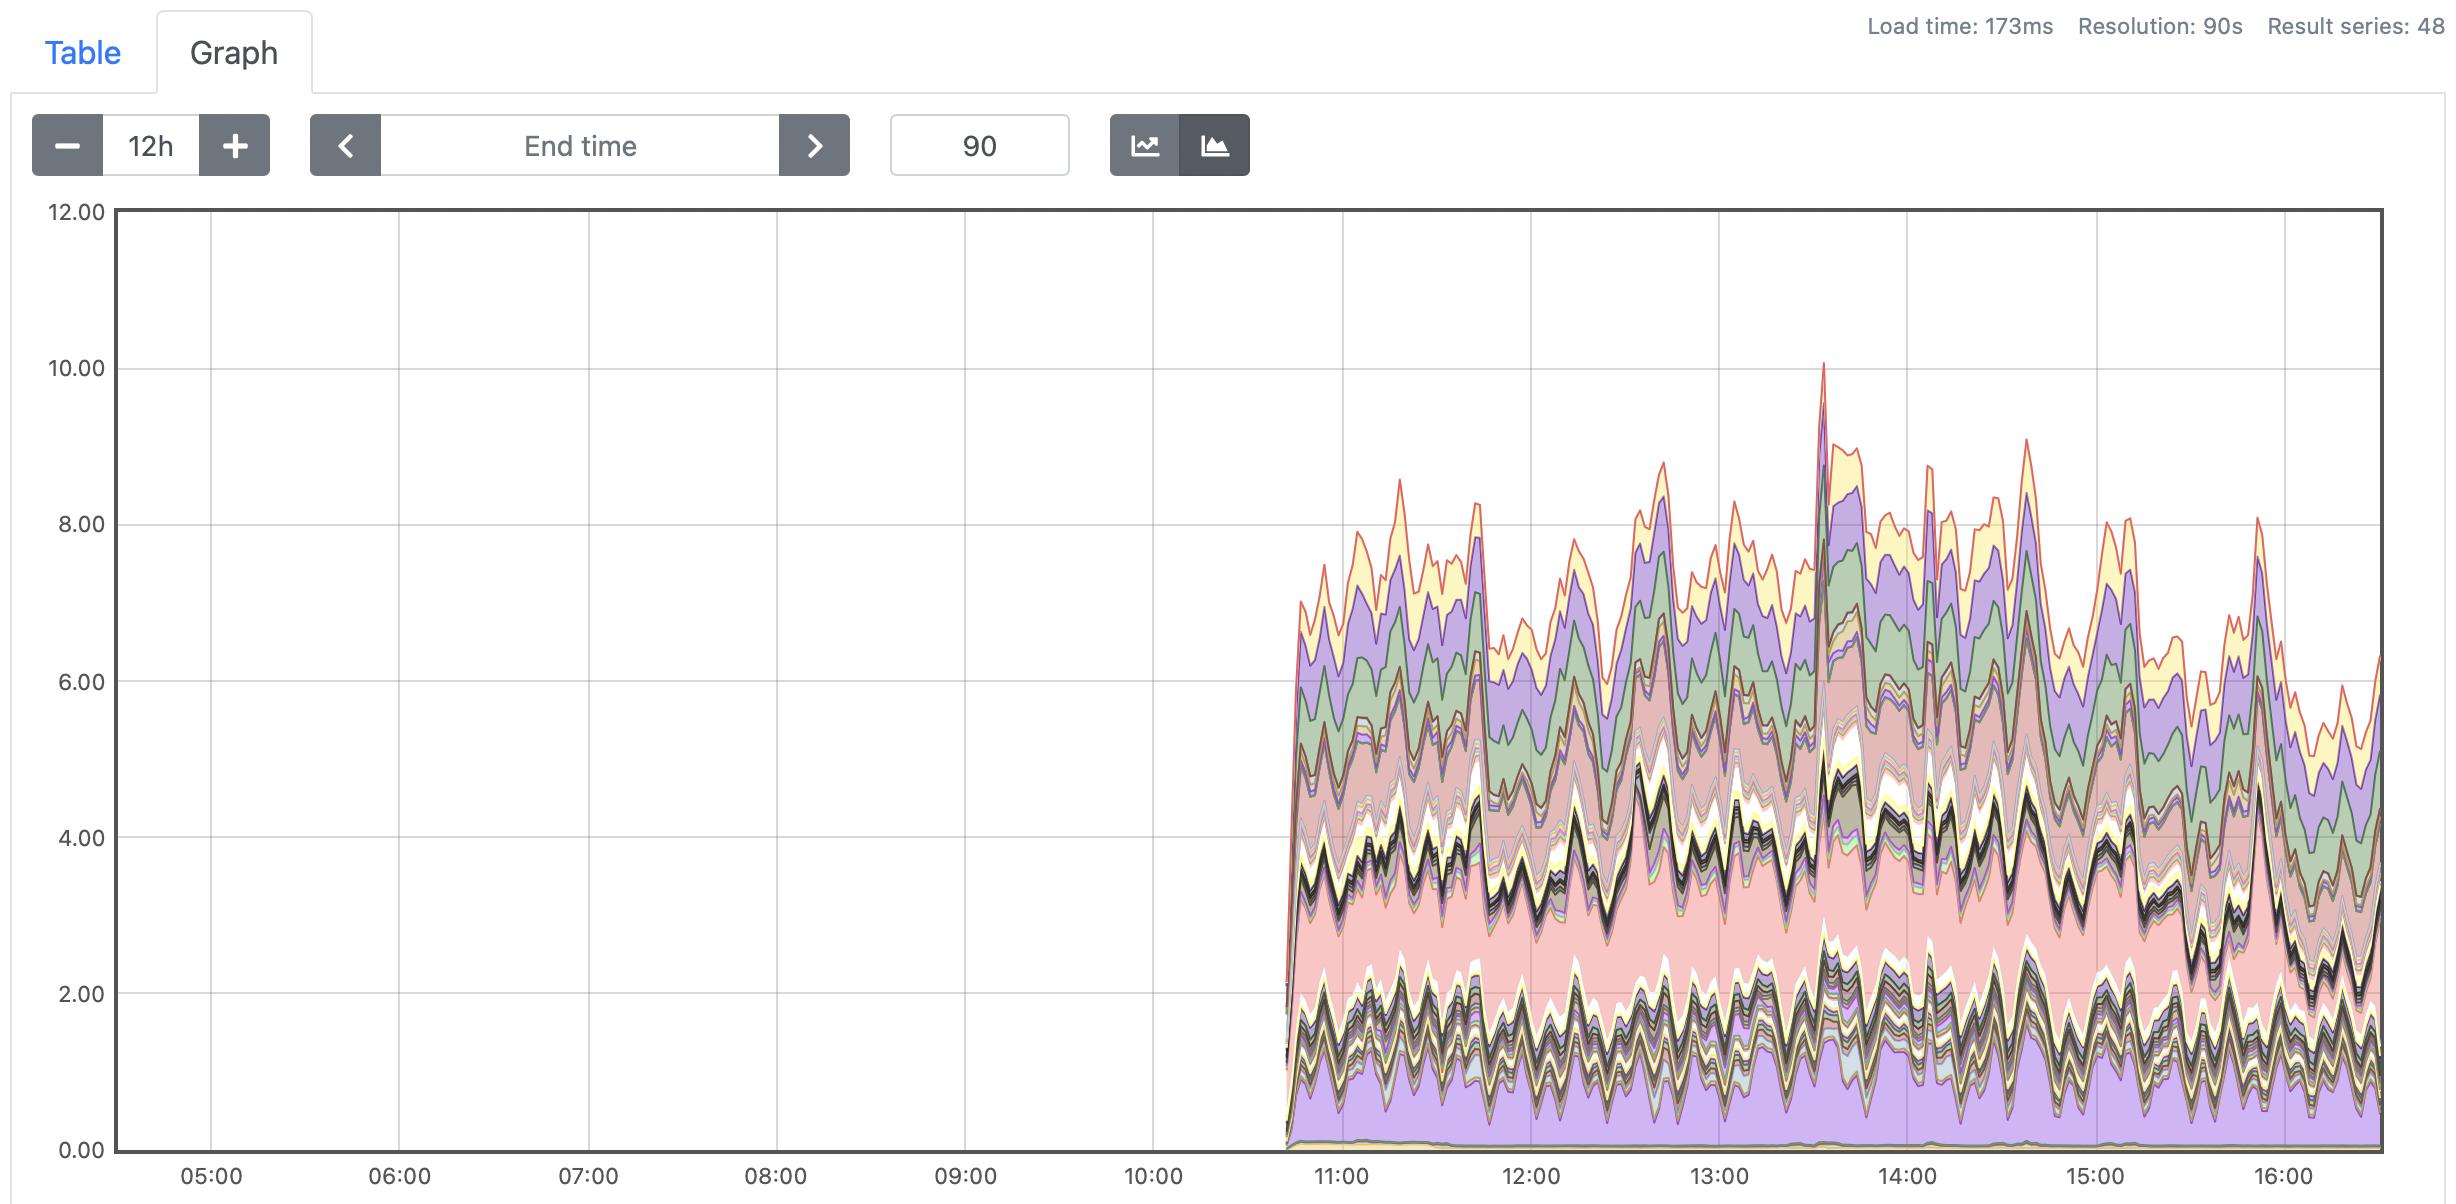2456x1204 pixels.
Task: Open the Table tab
Action: tap(83, 53)
